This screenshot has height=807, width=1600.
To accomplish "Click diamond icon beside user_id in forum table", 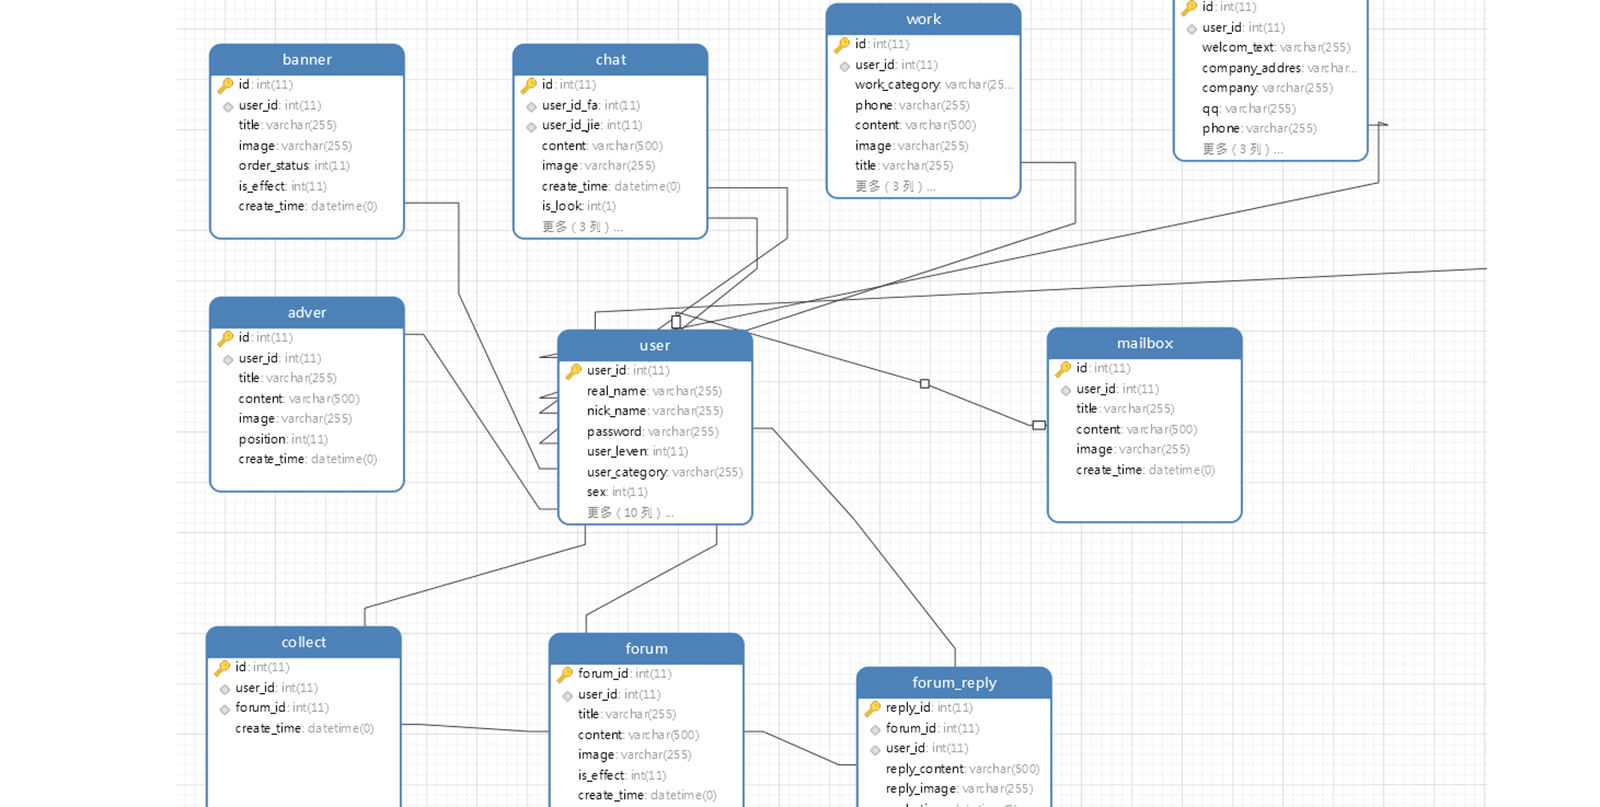I will (567, 696).
